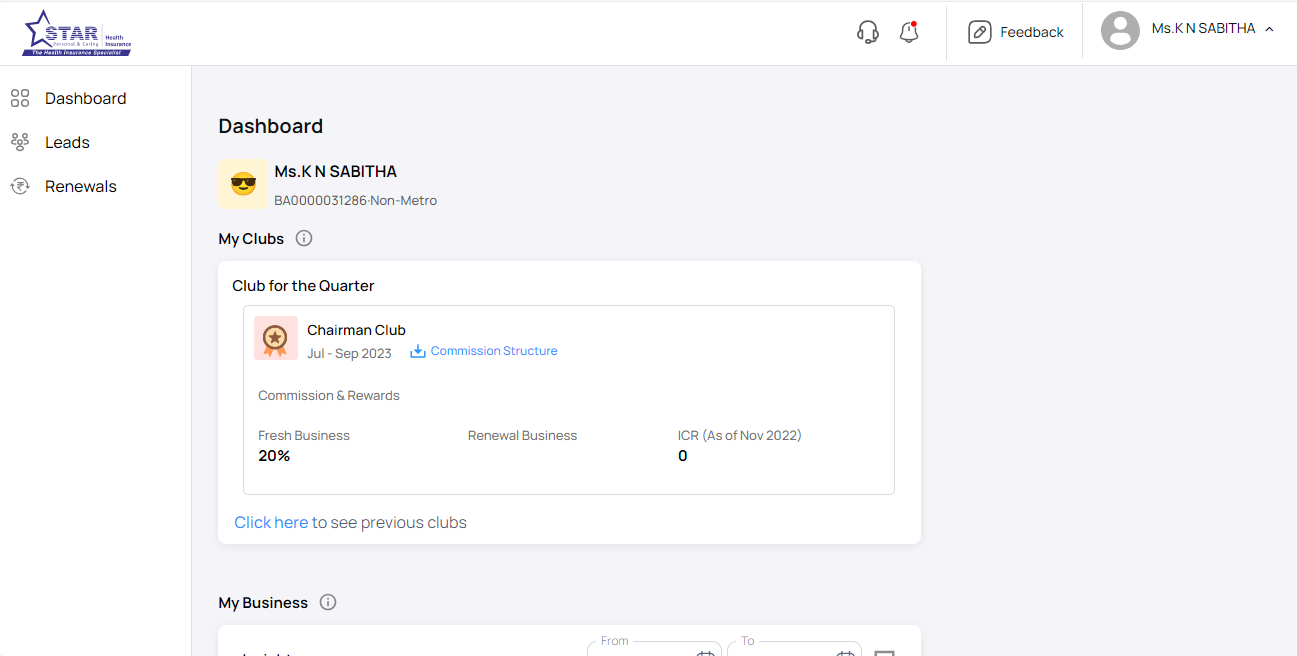Click the Star Health Insurance logo
Screen dimensions: 1297x656
click(77, 33)
